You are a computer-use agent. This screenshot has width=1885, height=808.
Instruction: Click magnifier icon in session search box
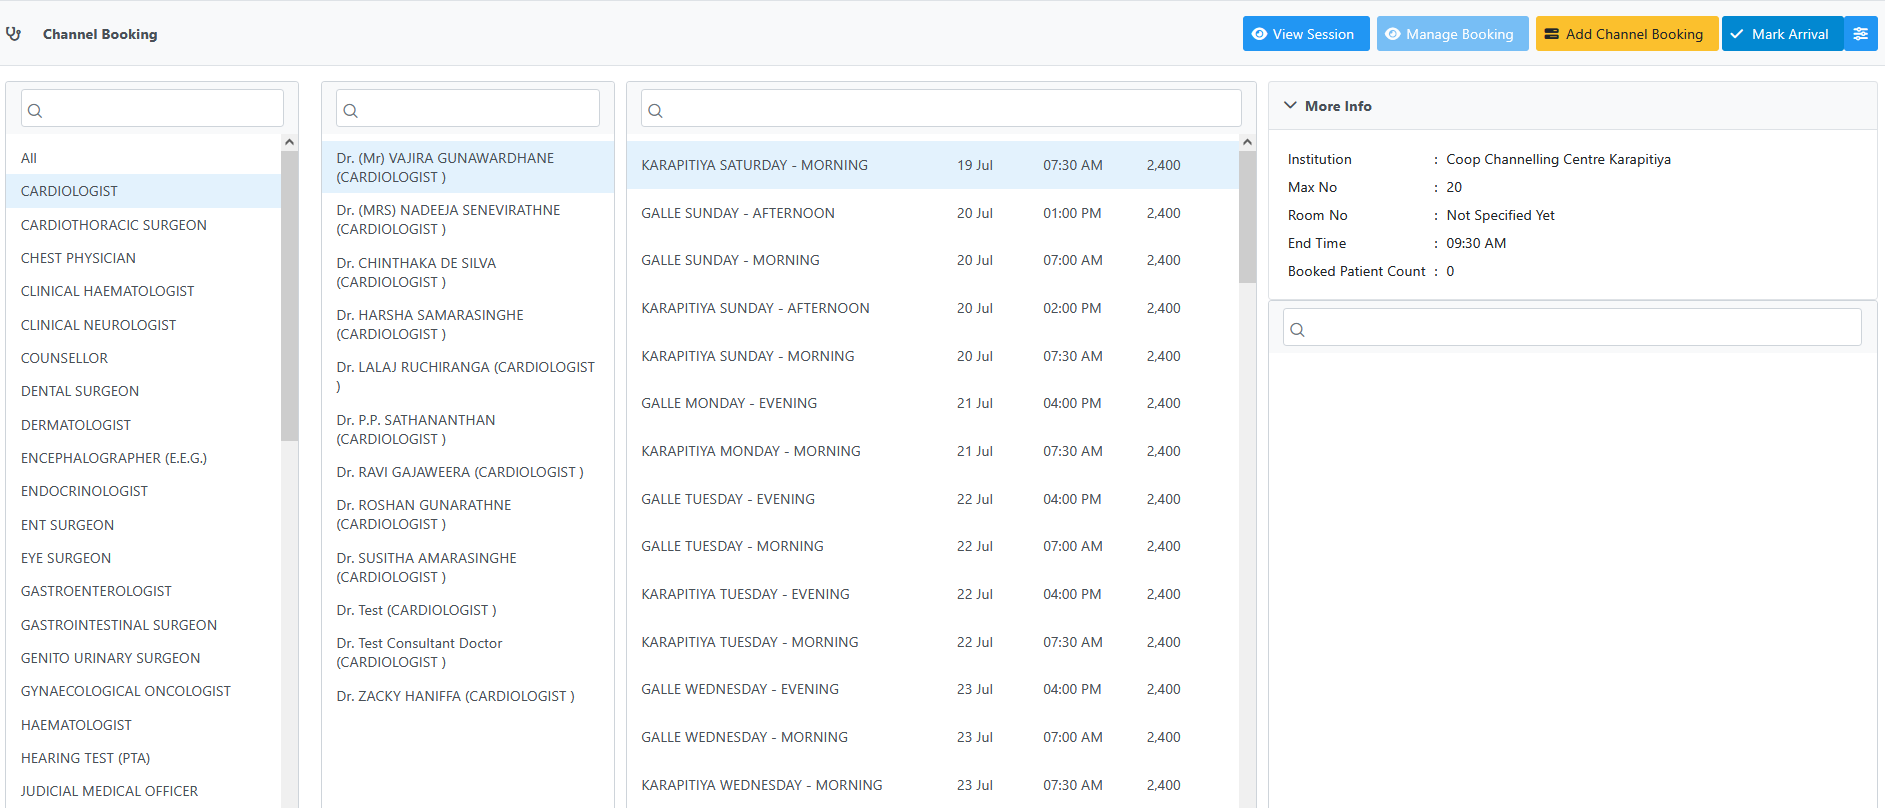[x=656, y=111]
